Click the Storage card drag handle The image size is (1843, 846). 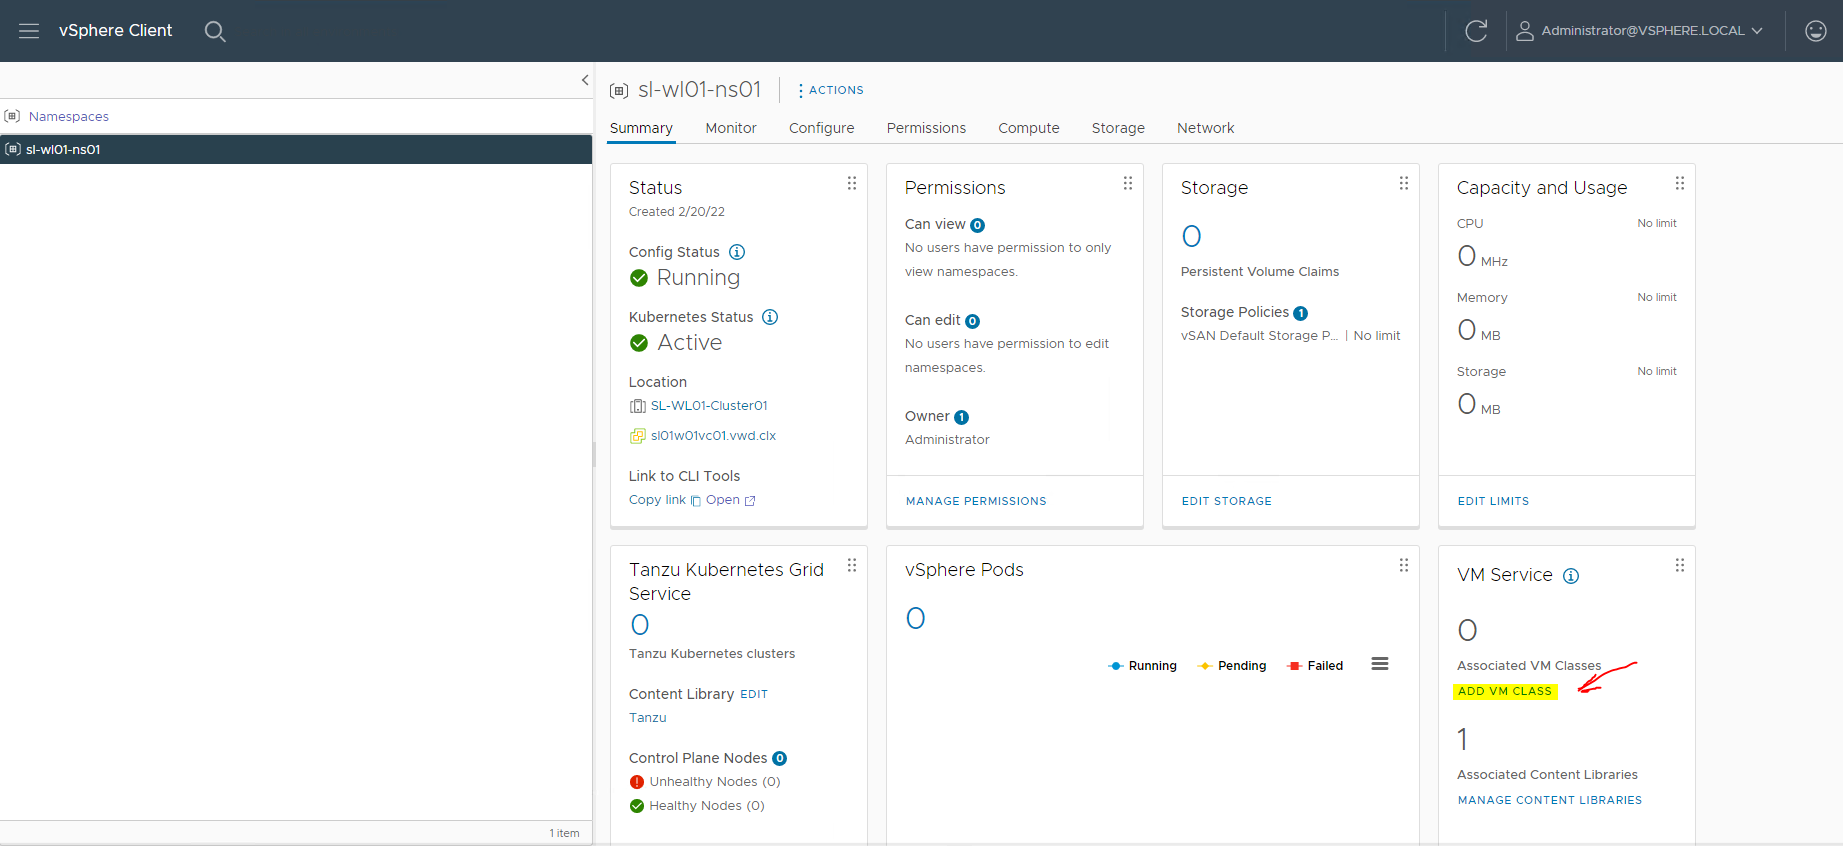click(x=1404, y=183)
